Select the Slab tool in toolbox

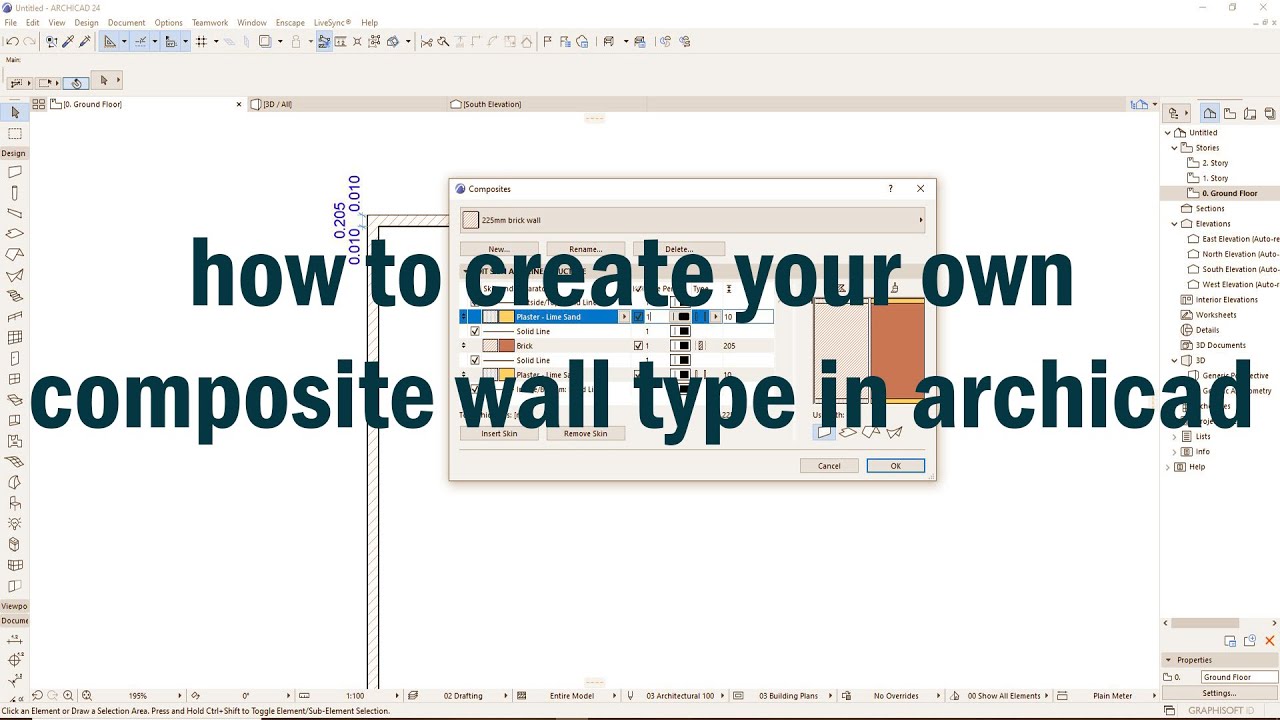[14, 234]
